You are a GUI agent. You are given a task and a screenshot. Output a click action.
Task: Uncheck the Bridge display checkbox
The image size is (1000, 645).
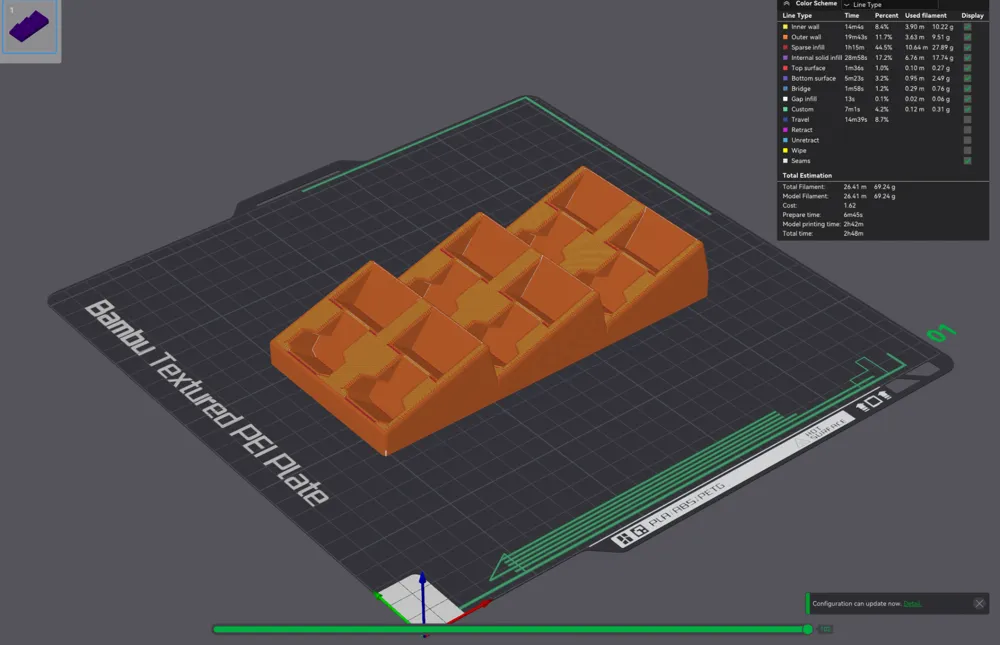point(967,89)
